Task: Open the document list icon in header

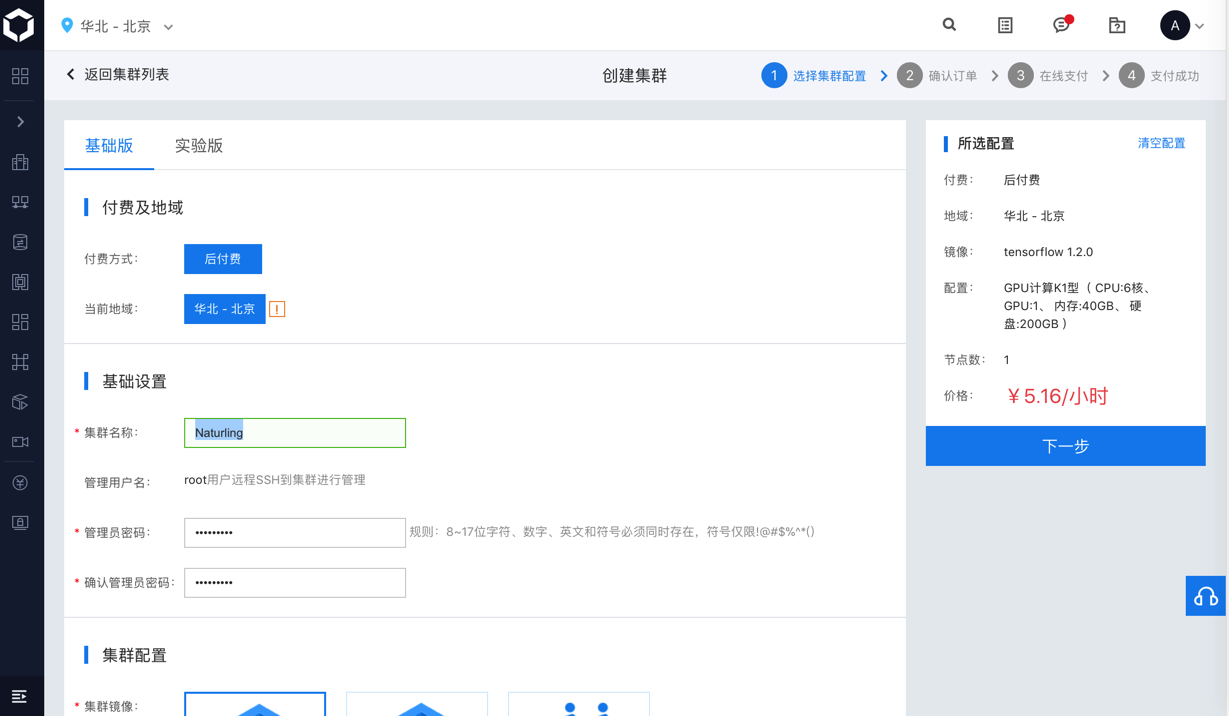Action: [1005, 26]
